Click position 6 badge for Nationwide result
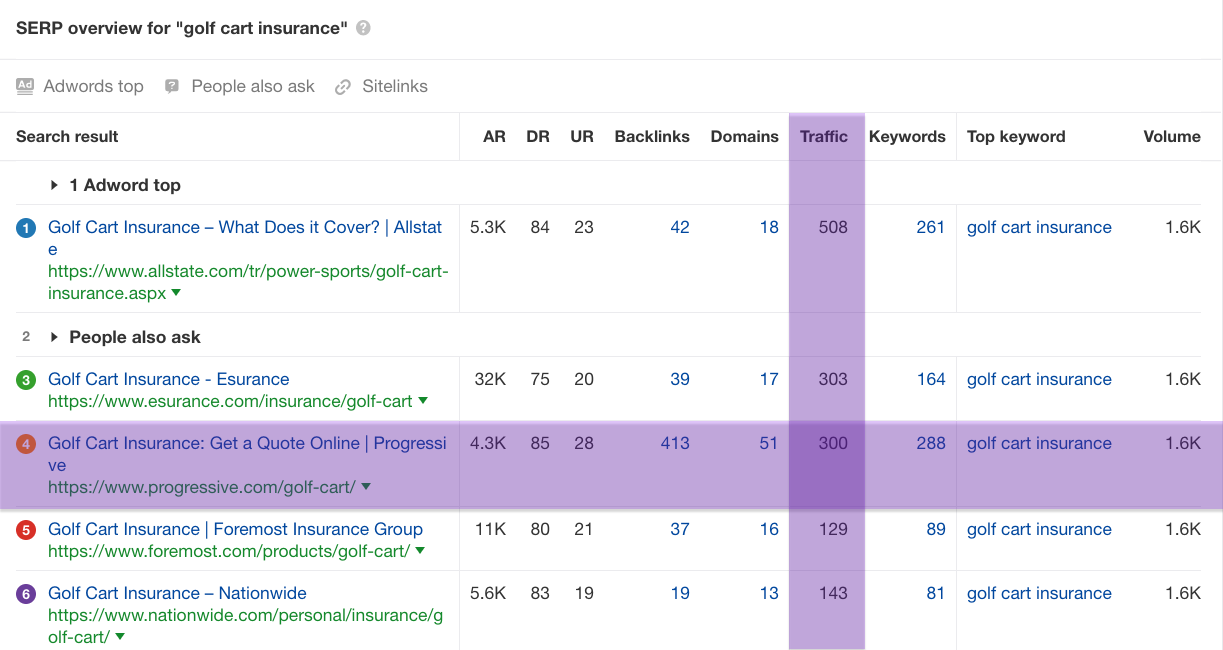Viewport: 1223px width, 650px height. (x=26, y=594)
